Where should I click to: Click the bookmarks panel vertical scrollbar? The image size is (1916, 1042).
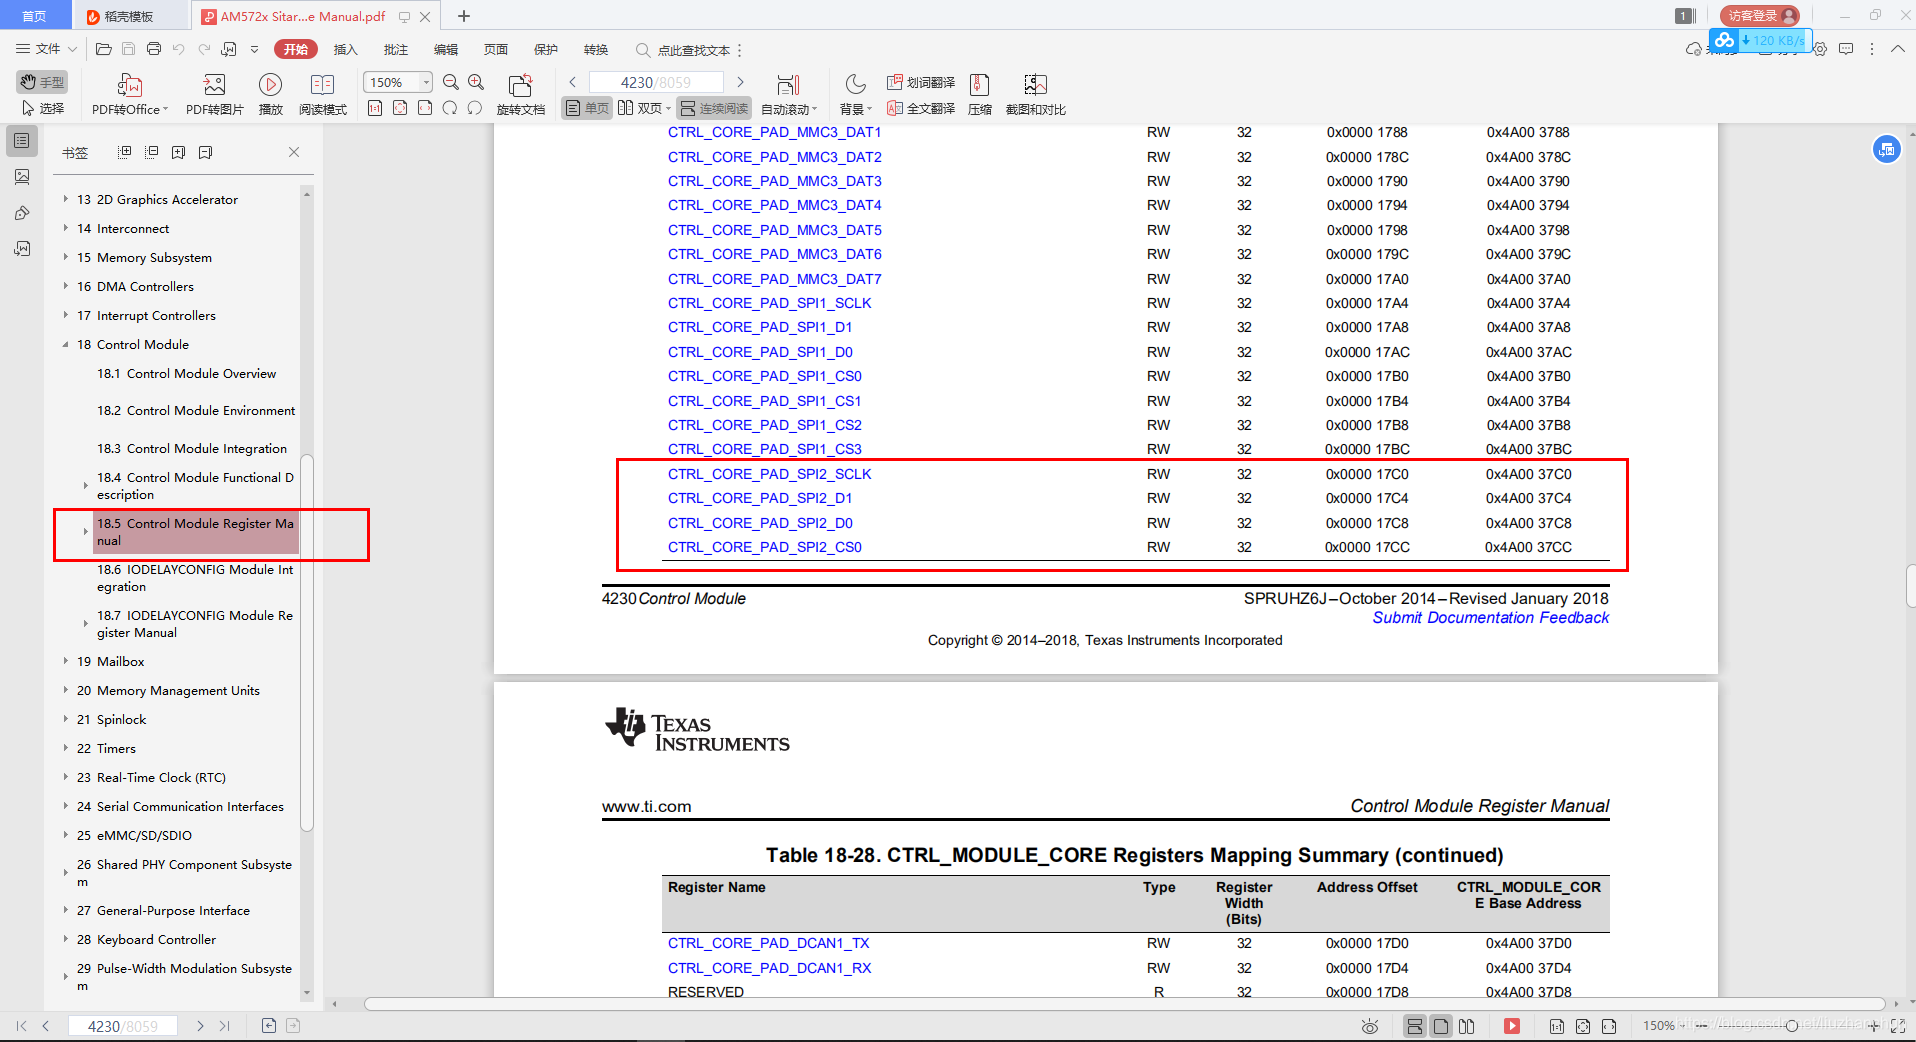(x=307, y=642)
